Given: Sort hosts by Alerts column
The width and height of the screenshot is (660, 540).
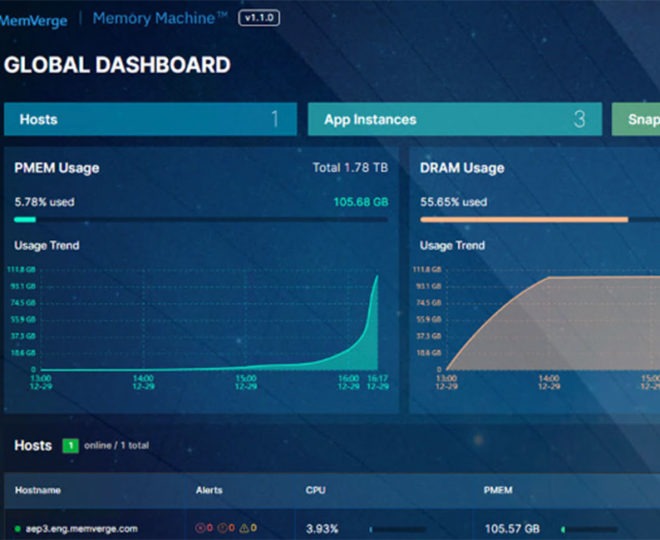Looking at the screenshot, I should coord(209,490).
